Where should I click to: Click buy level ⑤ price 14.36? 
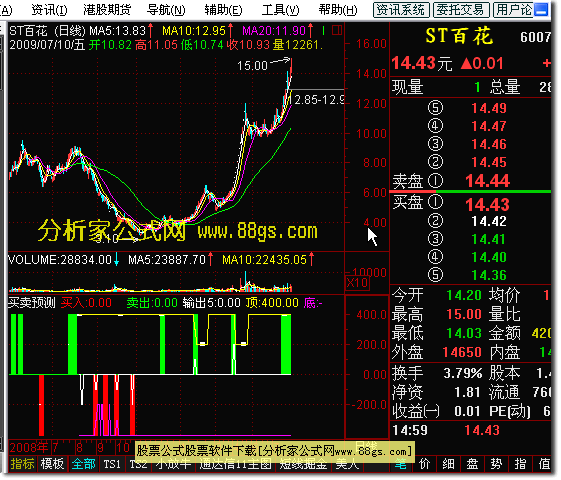489,275
